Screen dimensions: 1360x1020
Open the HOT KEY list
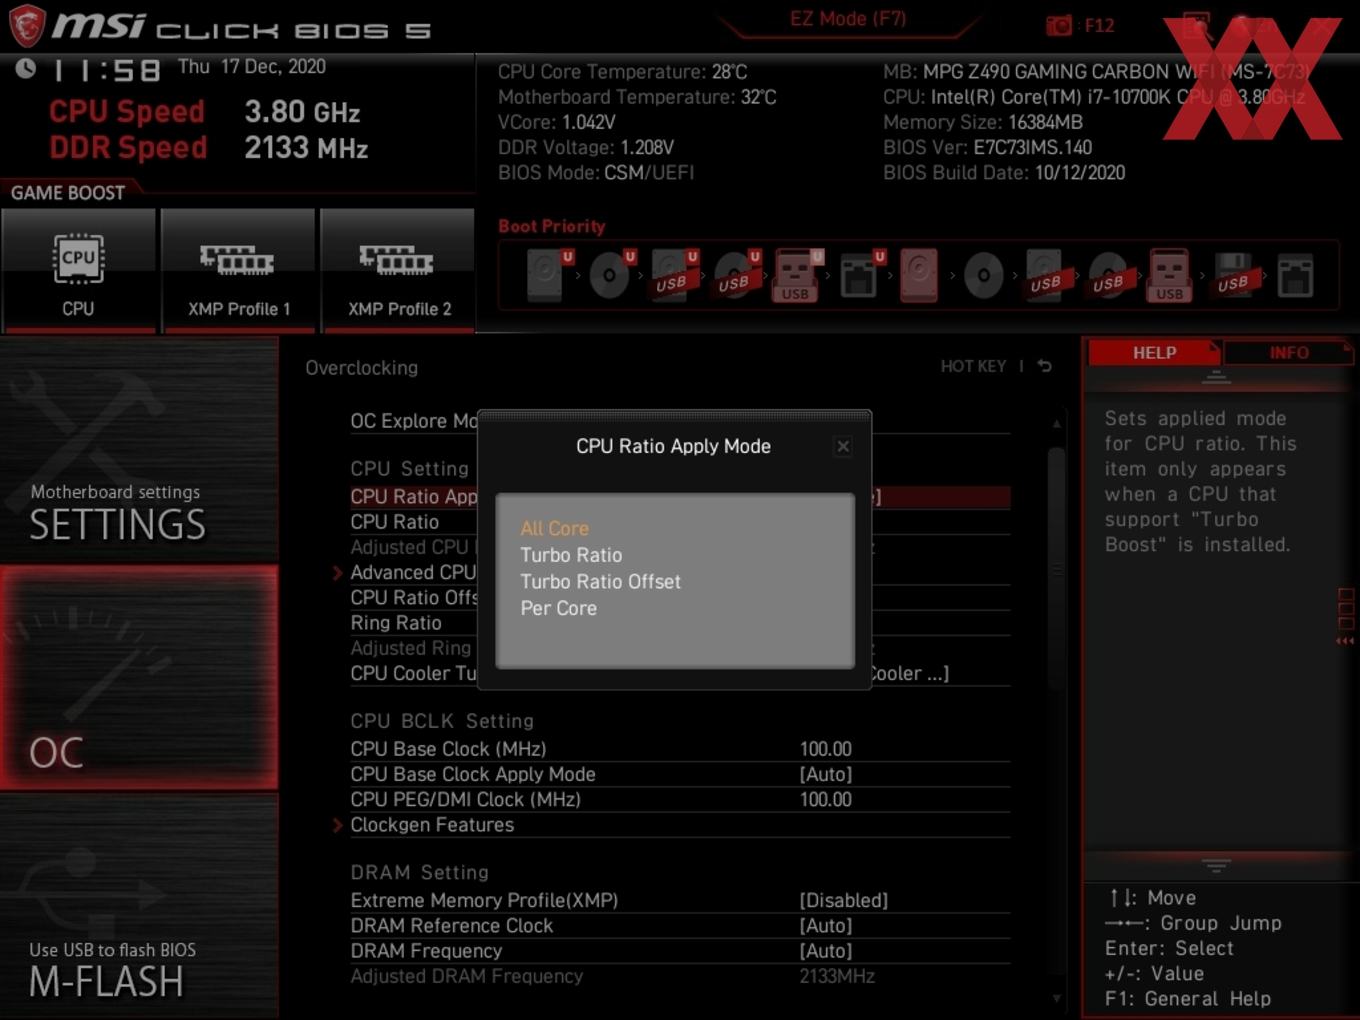pos(973,366)
